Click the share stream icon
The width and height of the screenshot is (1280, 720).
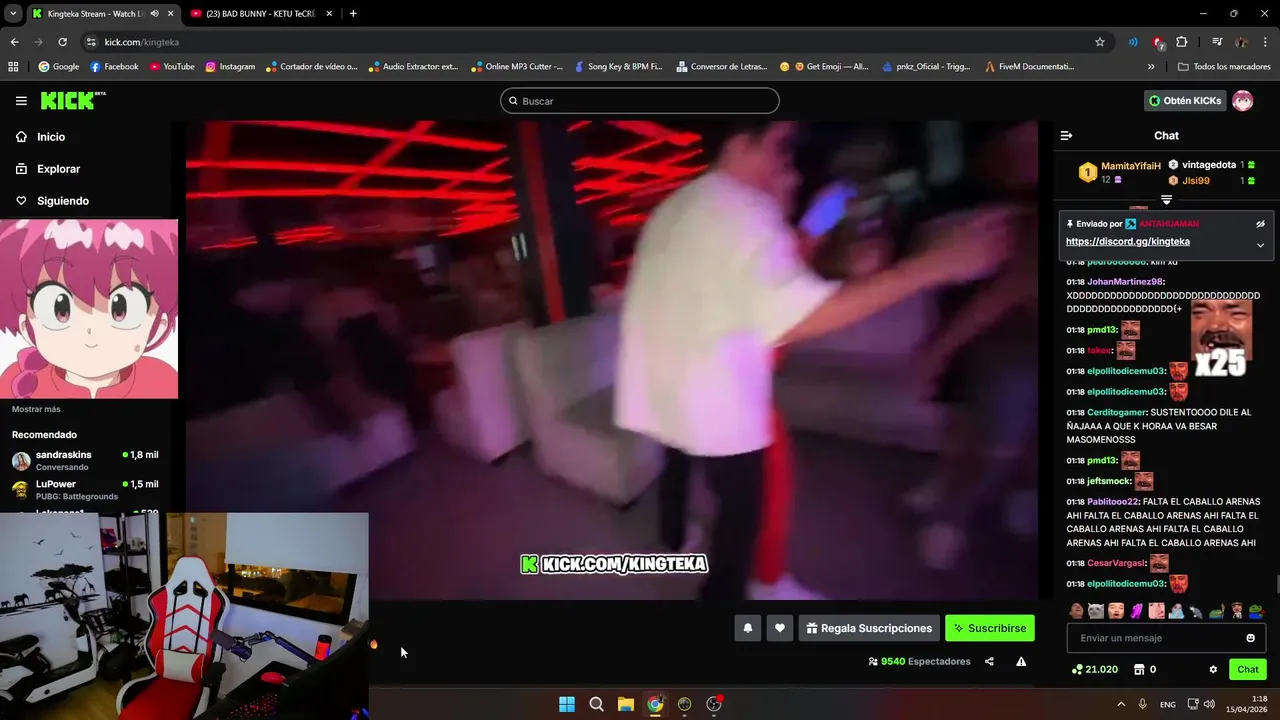click(989, 661)
